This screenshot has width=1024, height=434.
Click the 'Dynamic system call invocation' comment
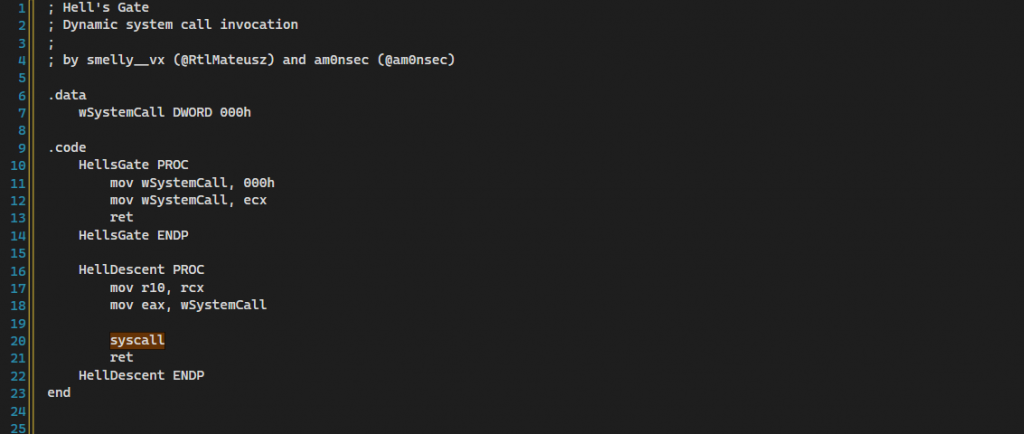click(172, 24)
